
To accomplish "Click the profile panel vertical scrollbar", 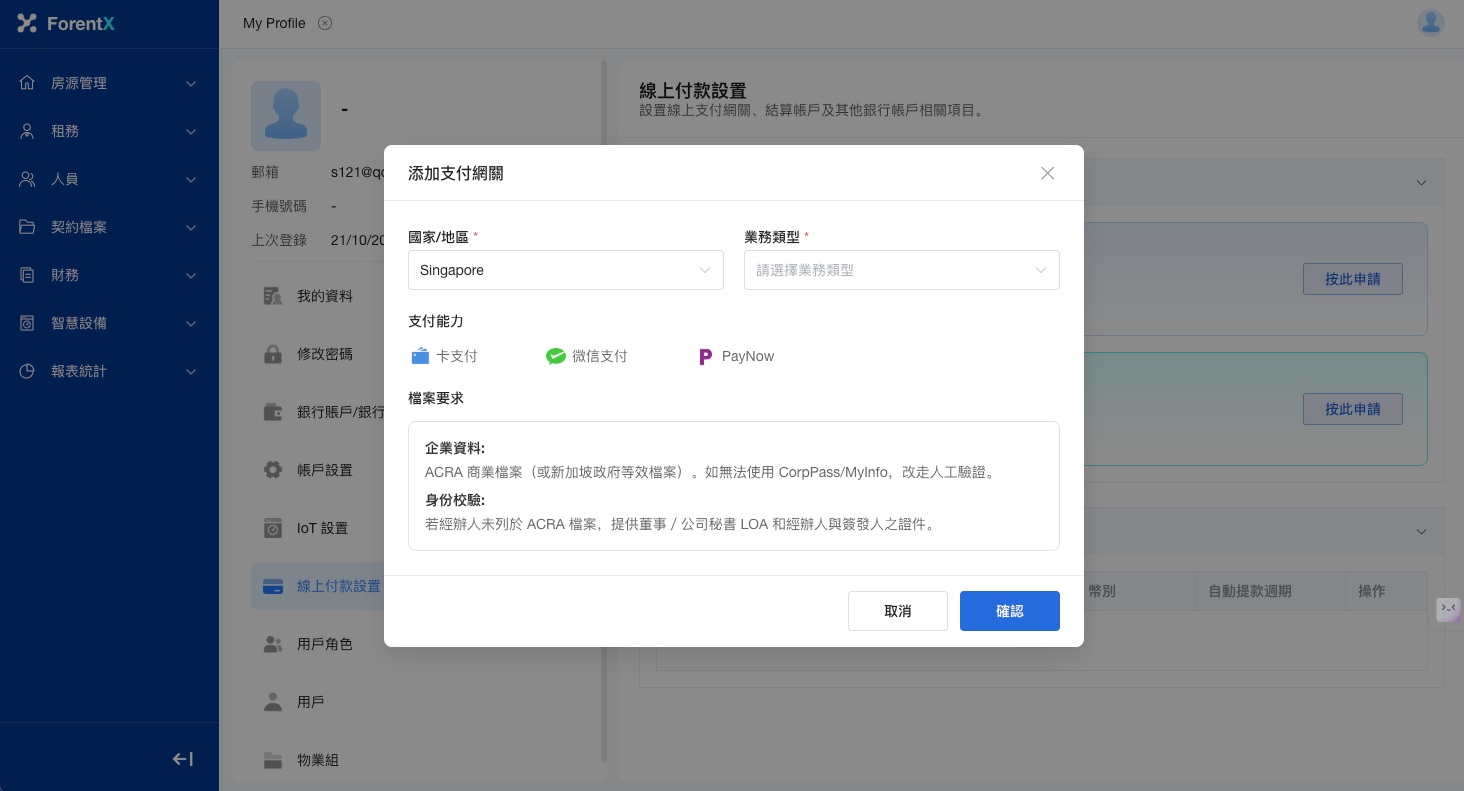I will pos(603,400).
